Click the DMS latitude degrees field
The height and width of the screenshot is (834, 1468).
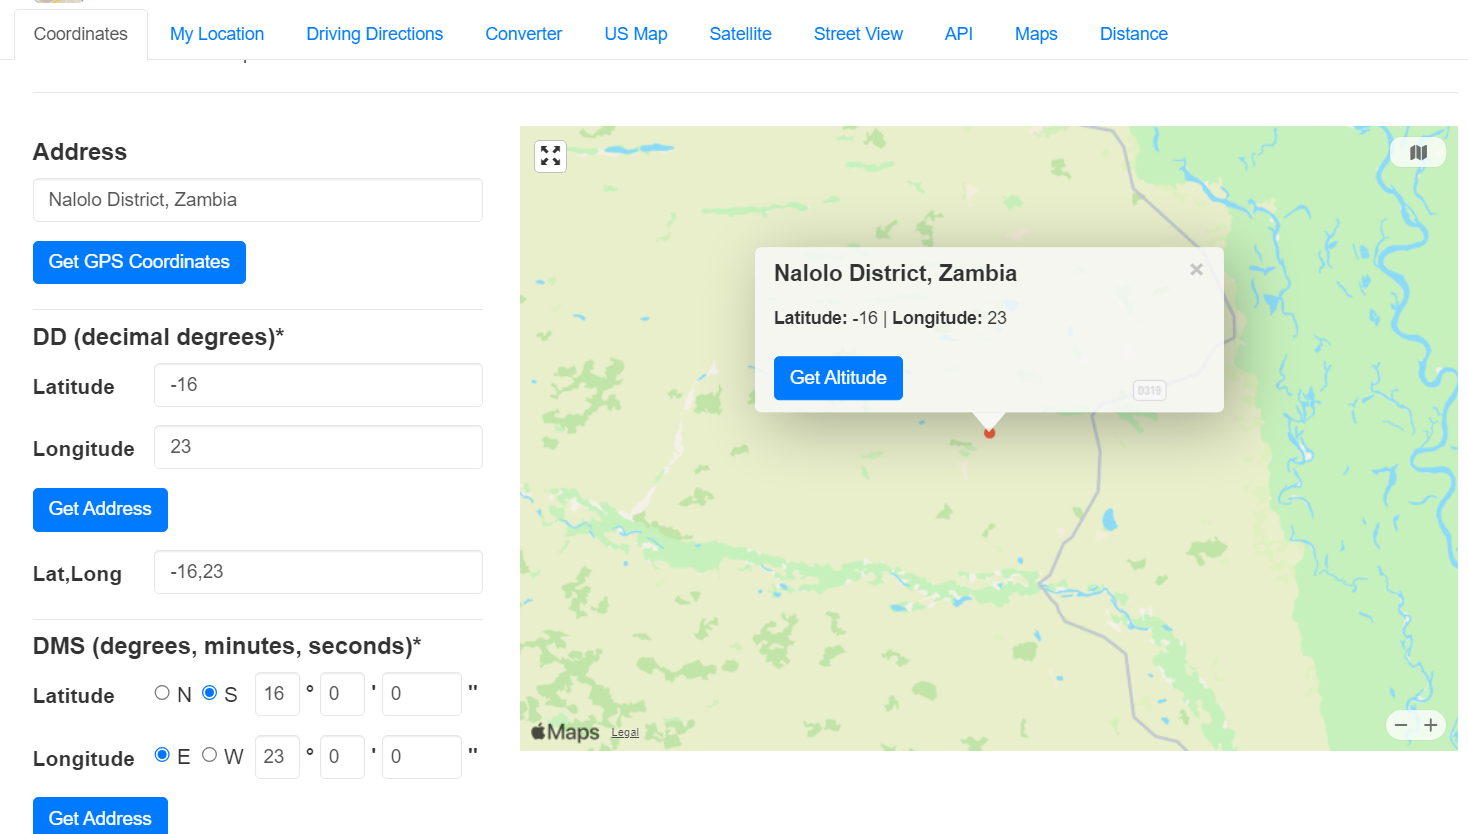coord(277,694)
